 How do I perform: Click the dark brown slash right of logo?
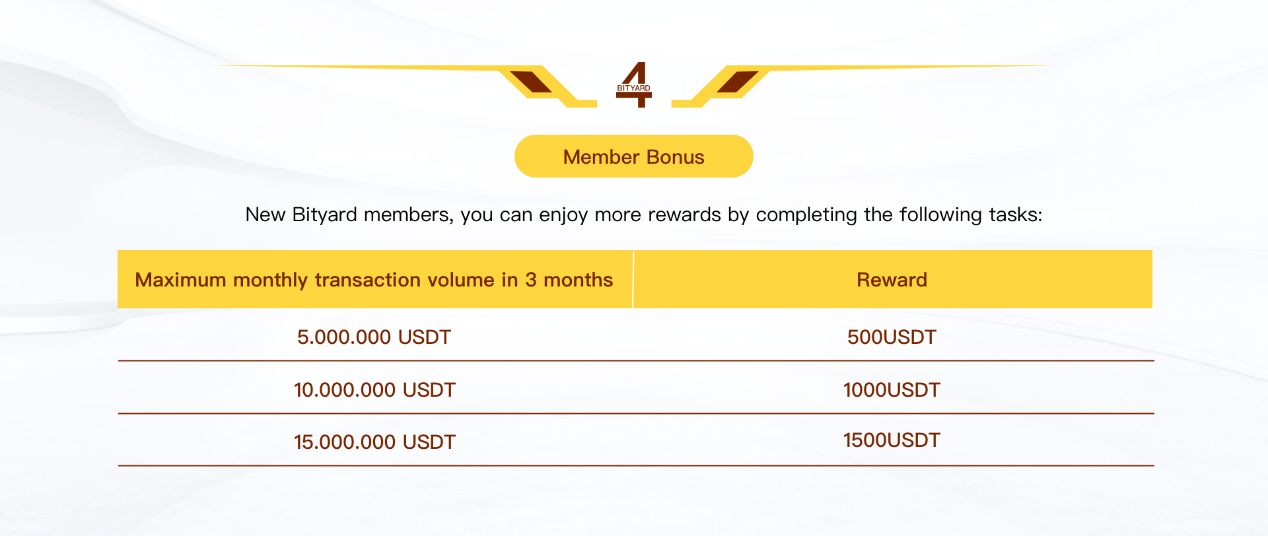738,83
